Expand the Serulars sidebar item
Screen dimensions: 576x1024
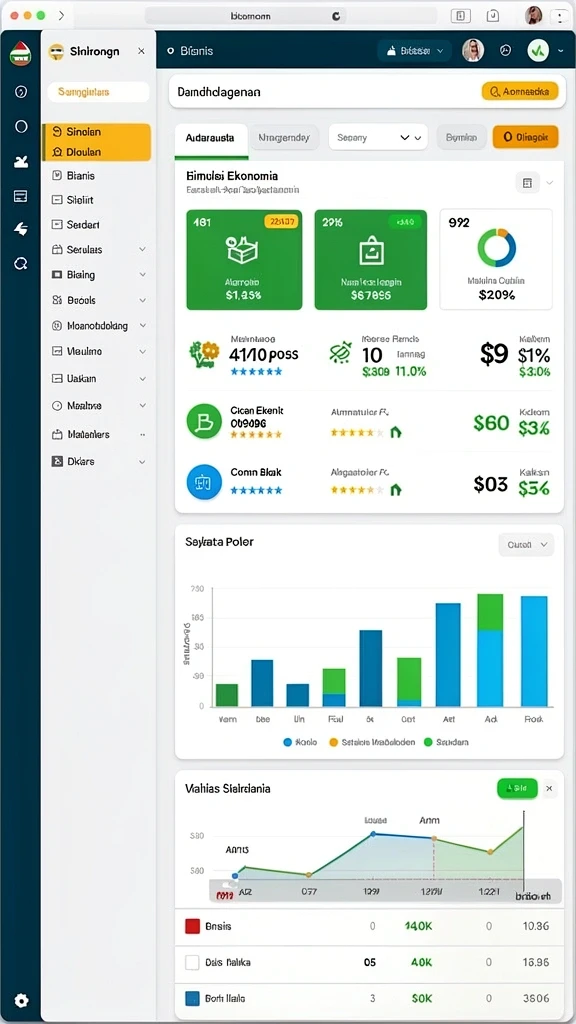coord(97,249)
